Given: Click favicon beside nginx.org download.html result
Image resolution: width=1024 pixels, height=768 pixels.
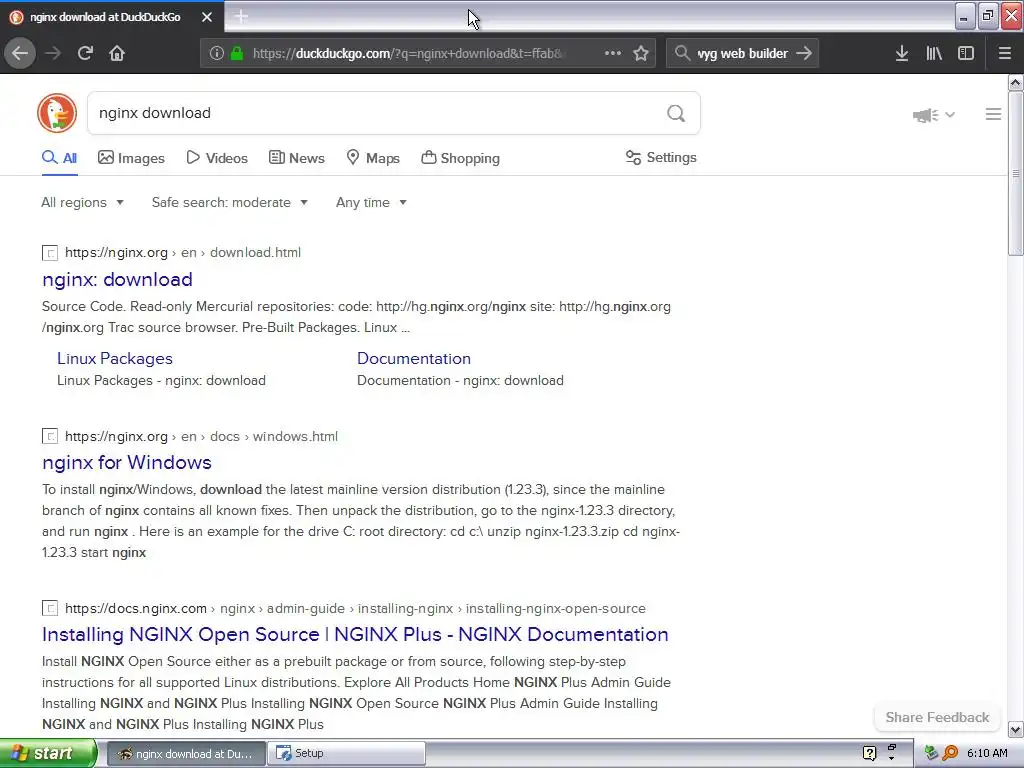Looking at the screenshot, I should [x=50, y=253].
